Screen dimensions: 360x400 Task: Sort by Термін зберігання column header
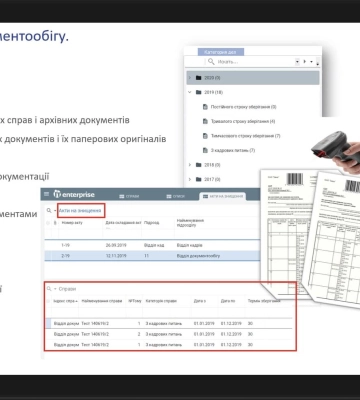pos(264,301)
